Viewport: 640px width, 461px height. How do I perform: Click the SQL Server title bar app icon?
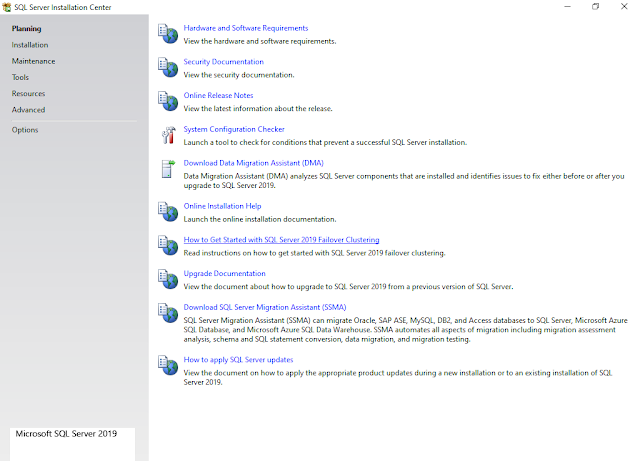tap(7, 7)
